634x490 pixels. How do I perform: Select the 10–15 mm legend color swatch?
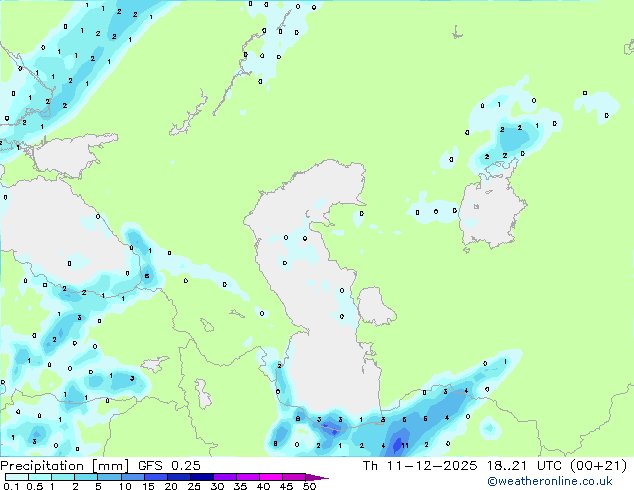[132, 477]
